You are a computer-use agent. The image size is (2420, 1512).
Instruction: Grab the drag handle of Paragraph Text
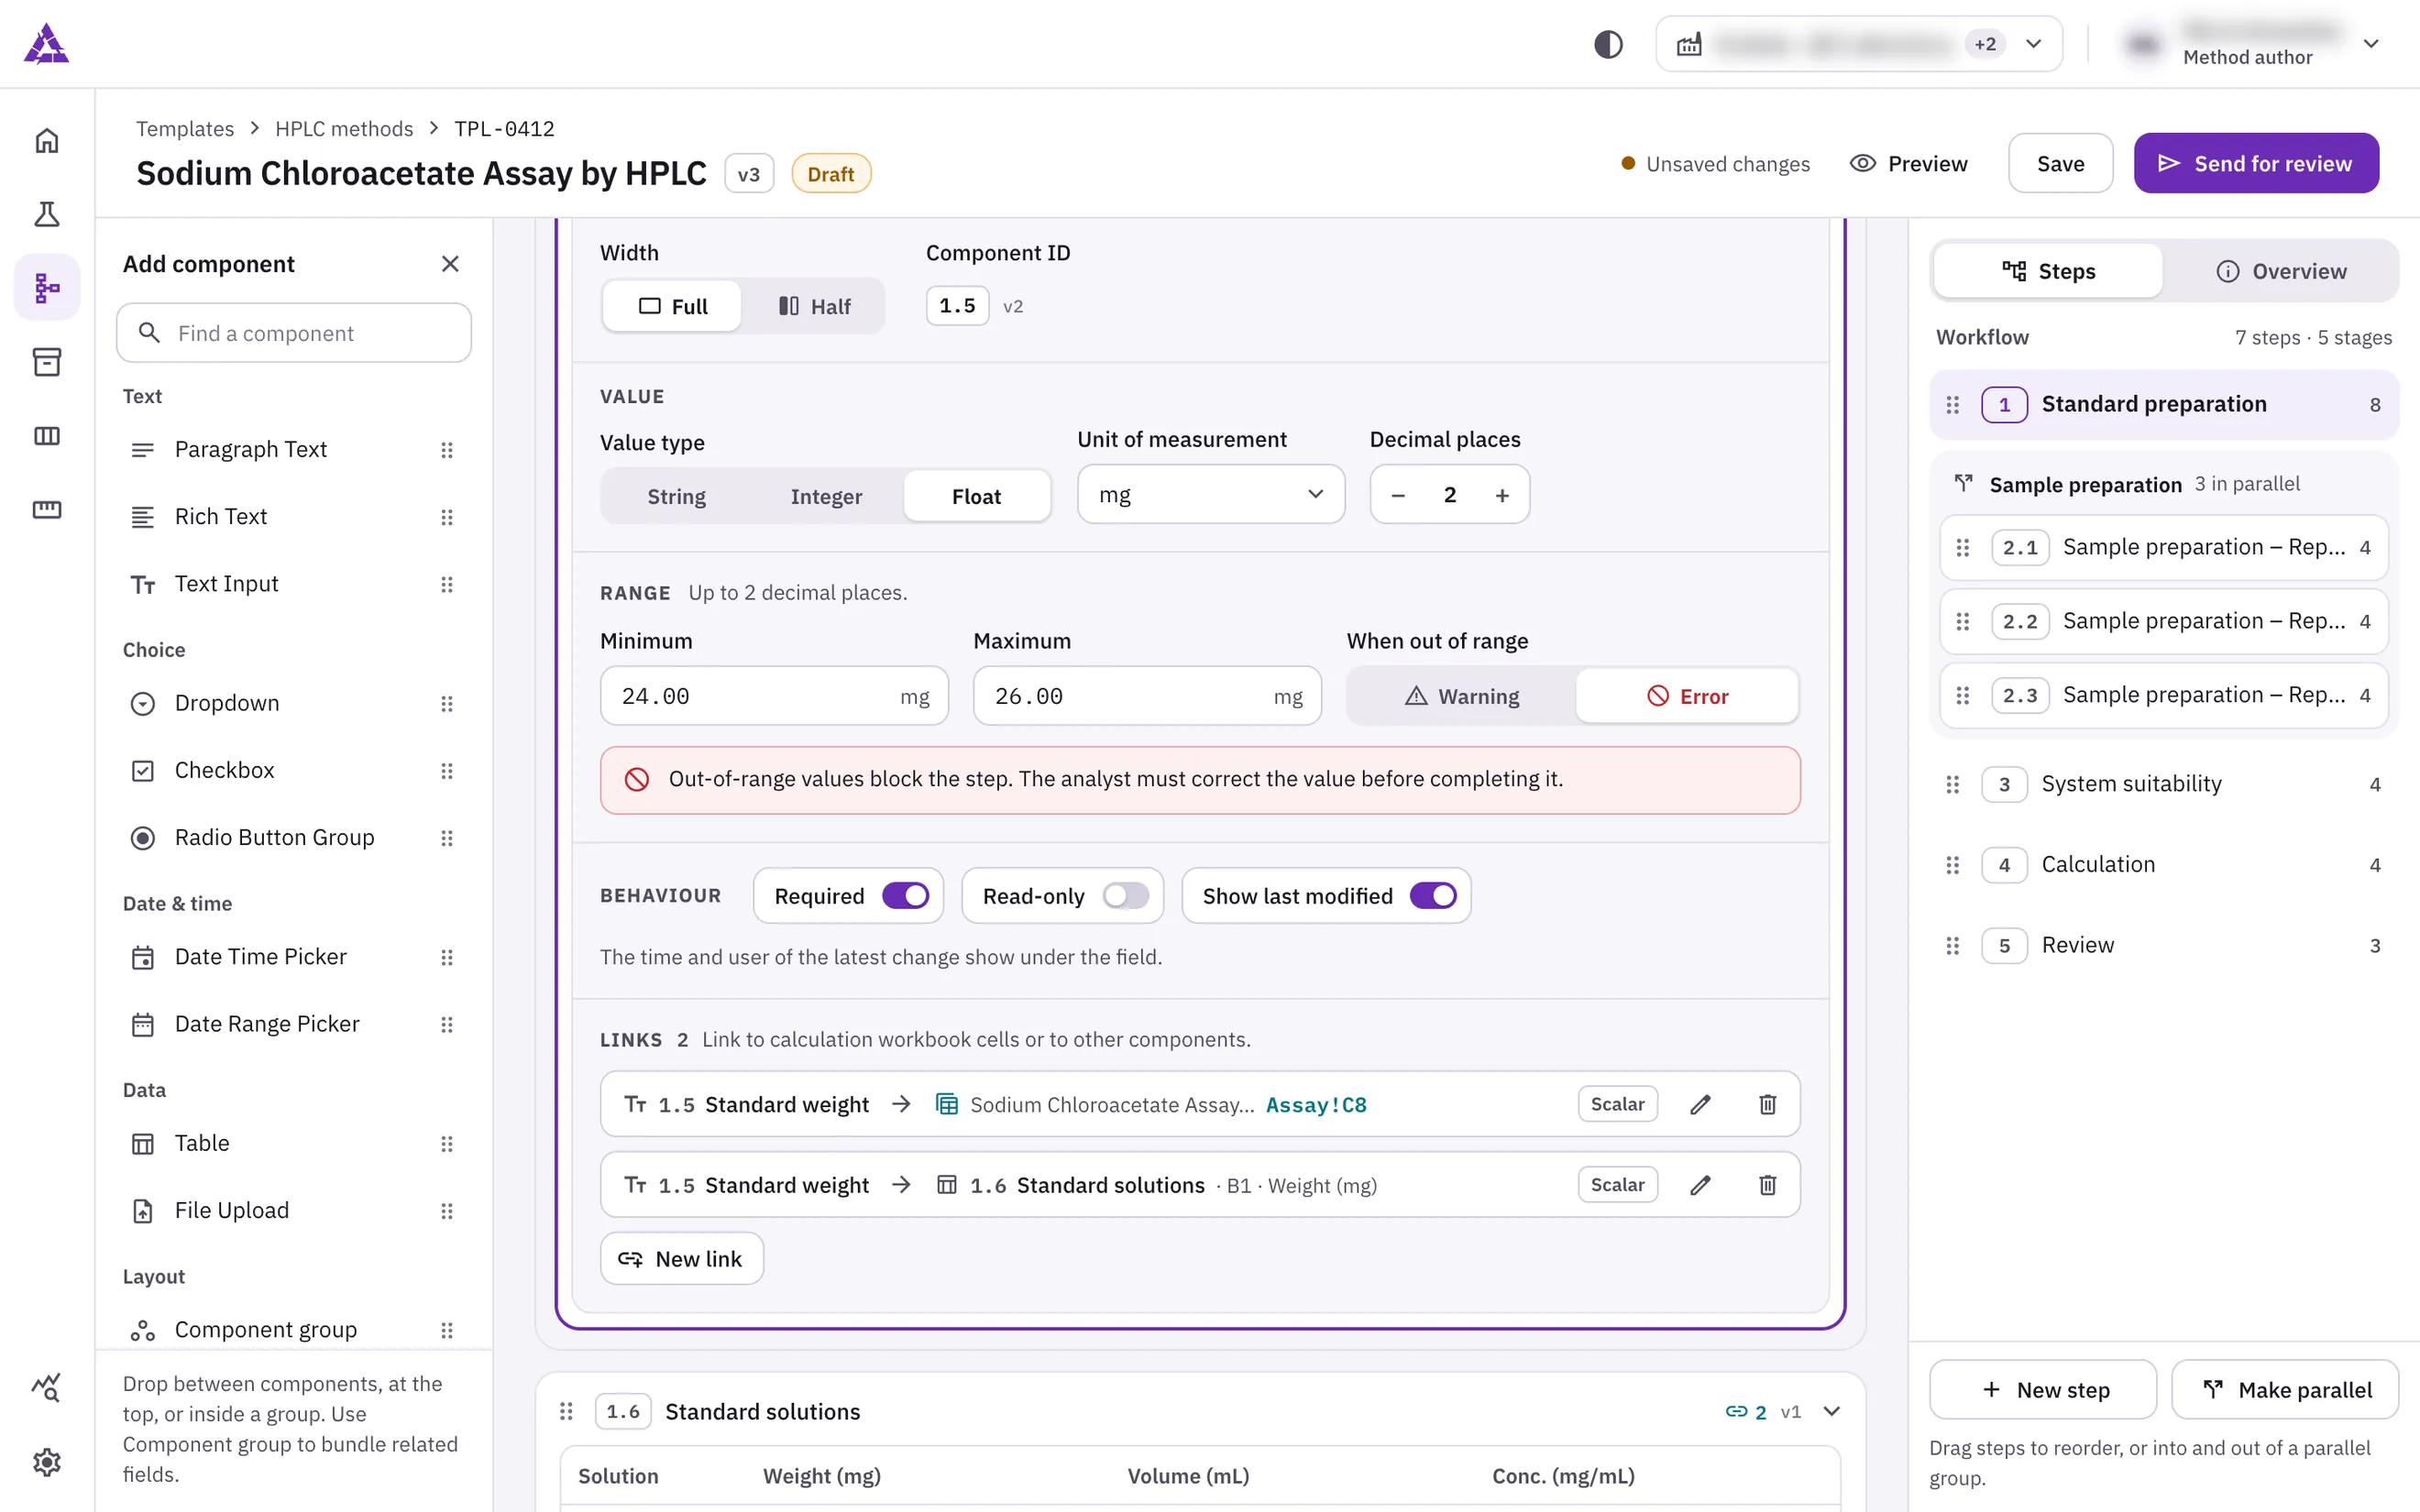[x=447, y=450]
